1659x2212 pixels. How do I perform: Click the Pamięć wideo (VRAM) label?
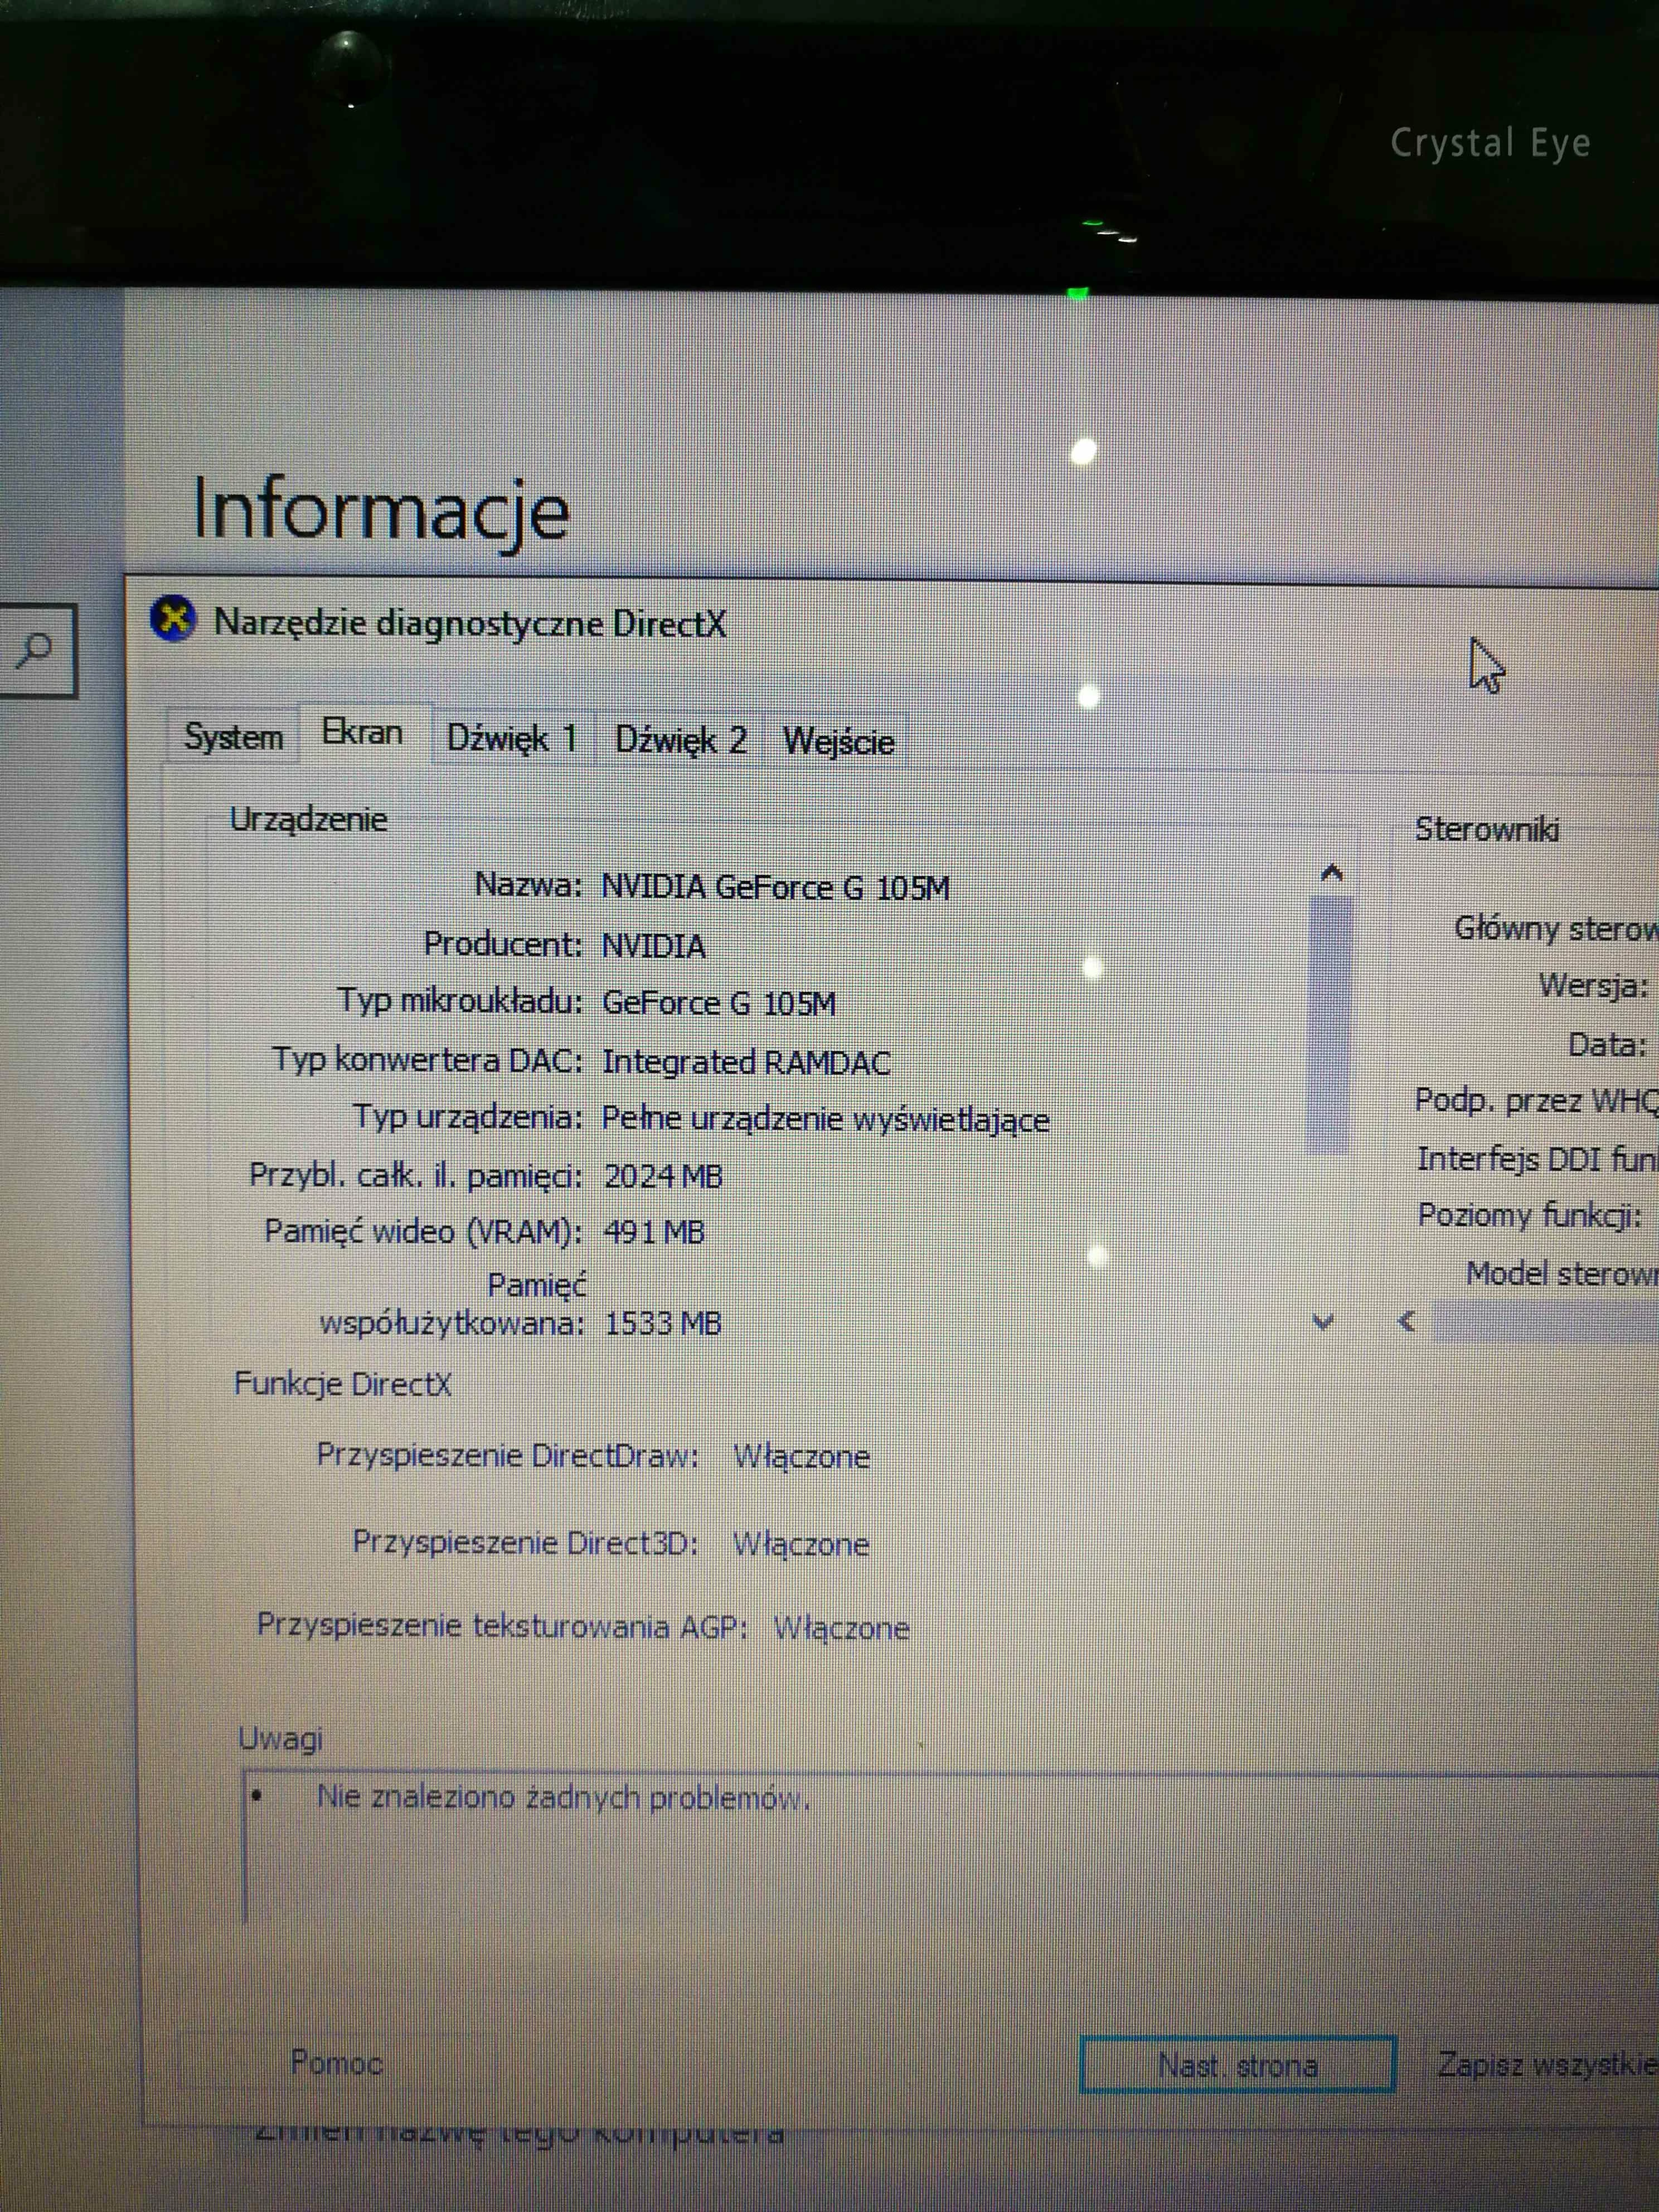pos(424,1232)
